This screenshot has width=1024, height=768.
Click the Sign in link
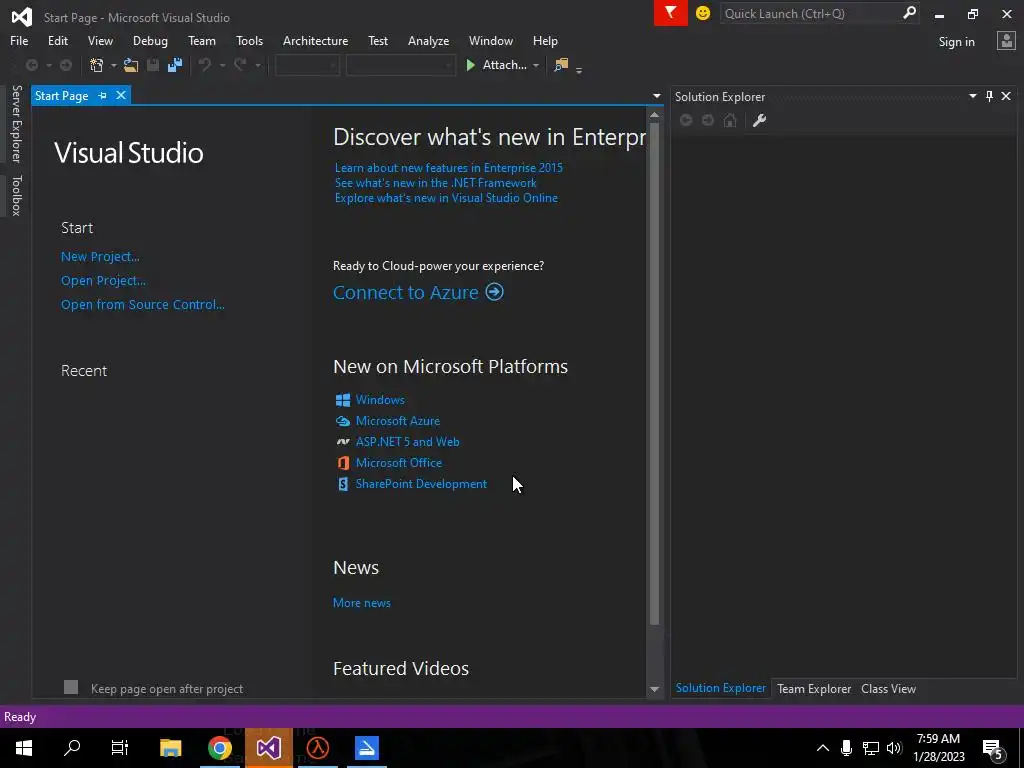pyautogui.click(x=956, y=42)
